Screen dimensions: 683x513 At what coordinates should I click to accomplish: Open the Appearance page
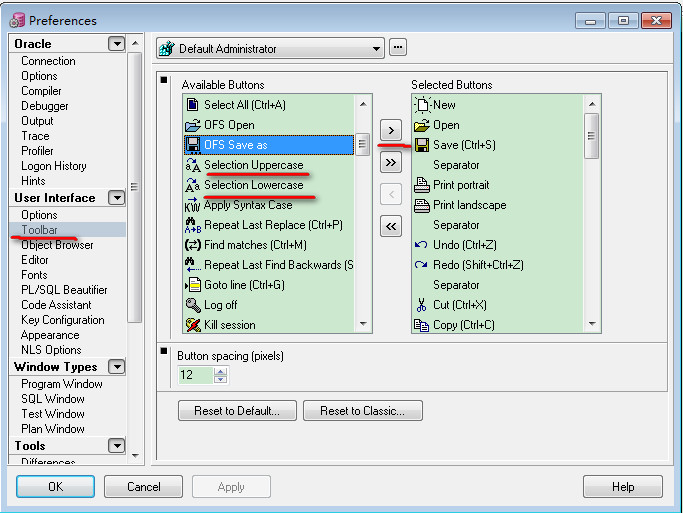[50, 335]
